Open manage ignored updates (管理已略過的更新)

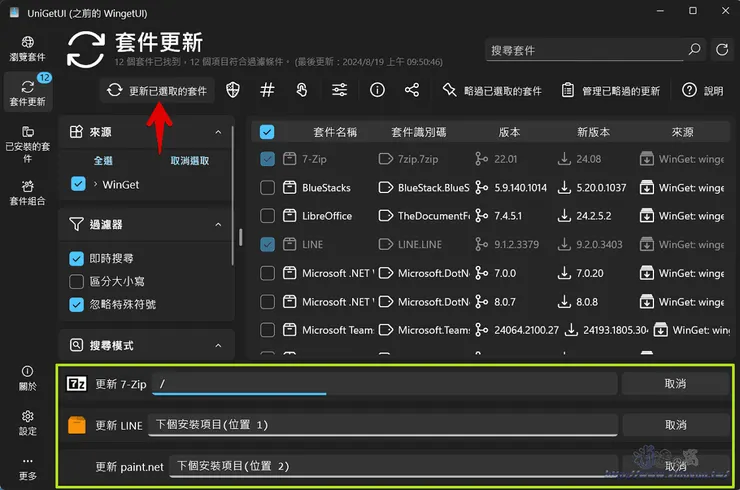point(611,91)
